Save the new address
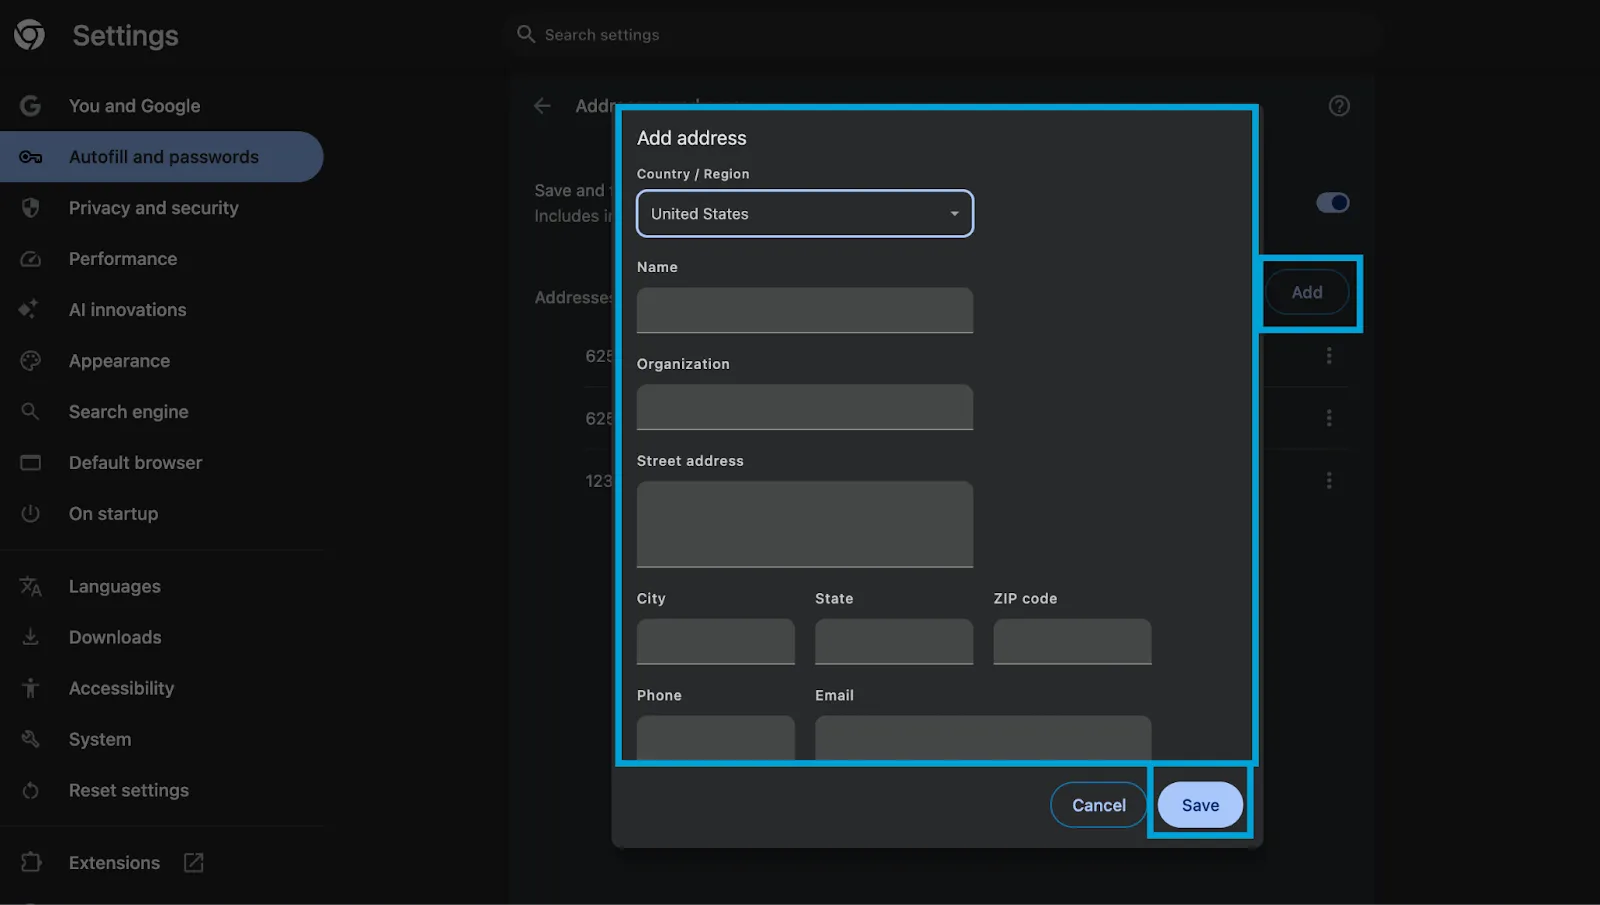The image size is (1600, 905). click(x=1200, y=805)
